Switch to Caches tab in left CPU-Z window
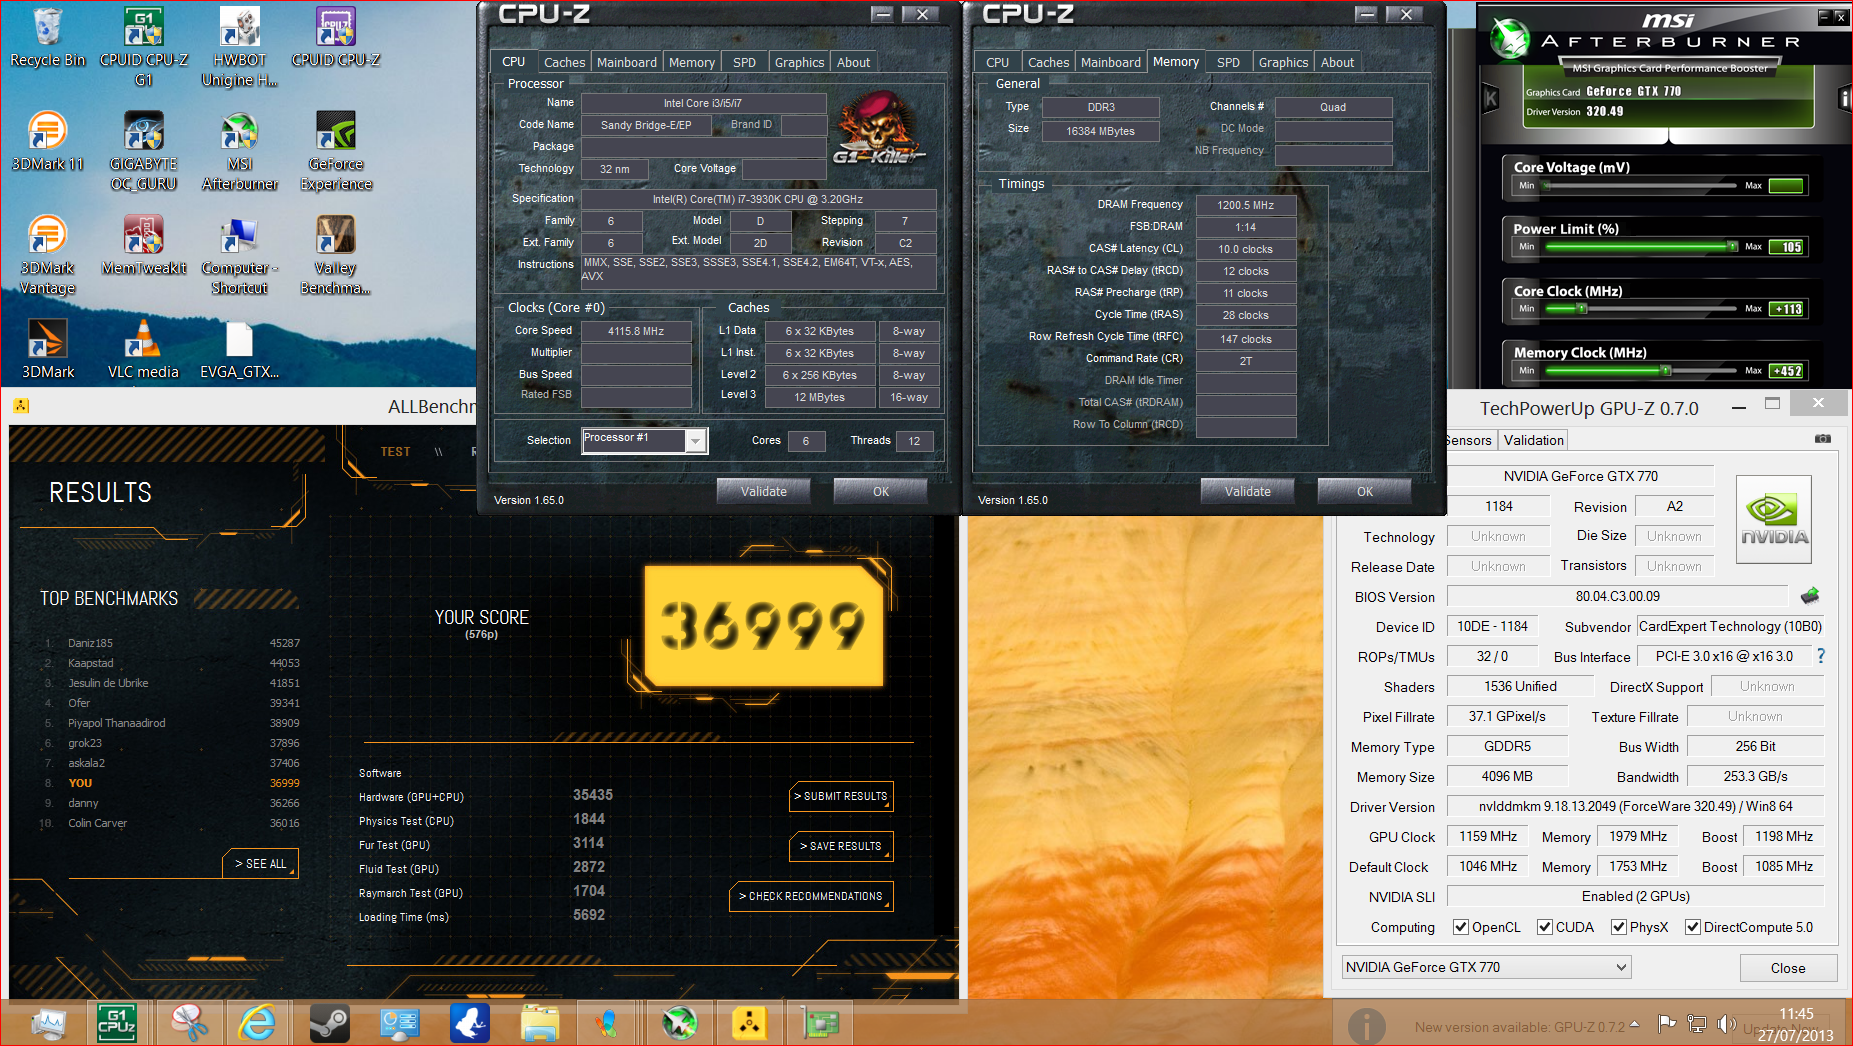The height and width of the screenshot is (1046, 1853). pos(564,62)
